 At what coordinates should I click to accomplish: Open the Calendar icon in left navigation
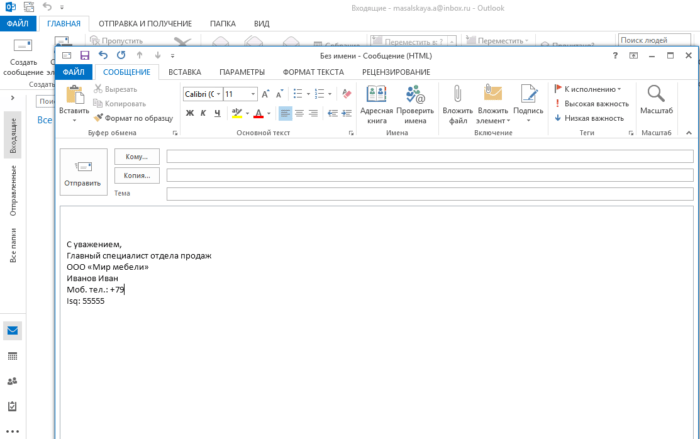pos(13,355)
